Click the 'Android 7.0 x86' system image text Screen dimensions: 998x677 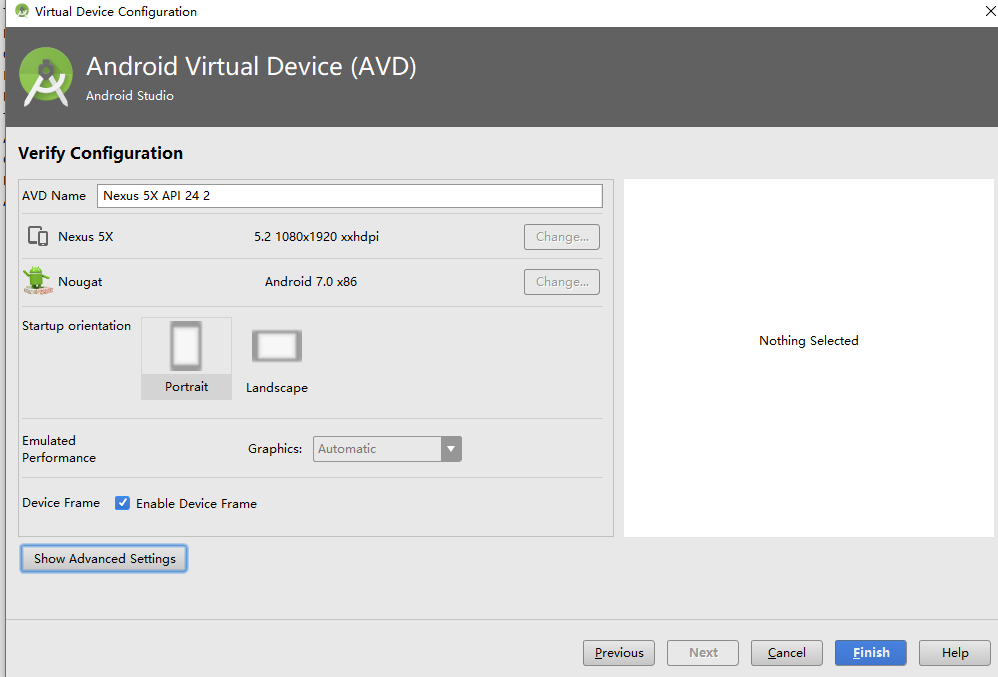(x=311, y=282)
